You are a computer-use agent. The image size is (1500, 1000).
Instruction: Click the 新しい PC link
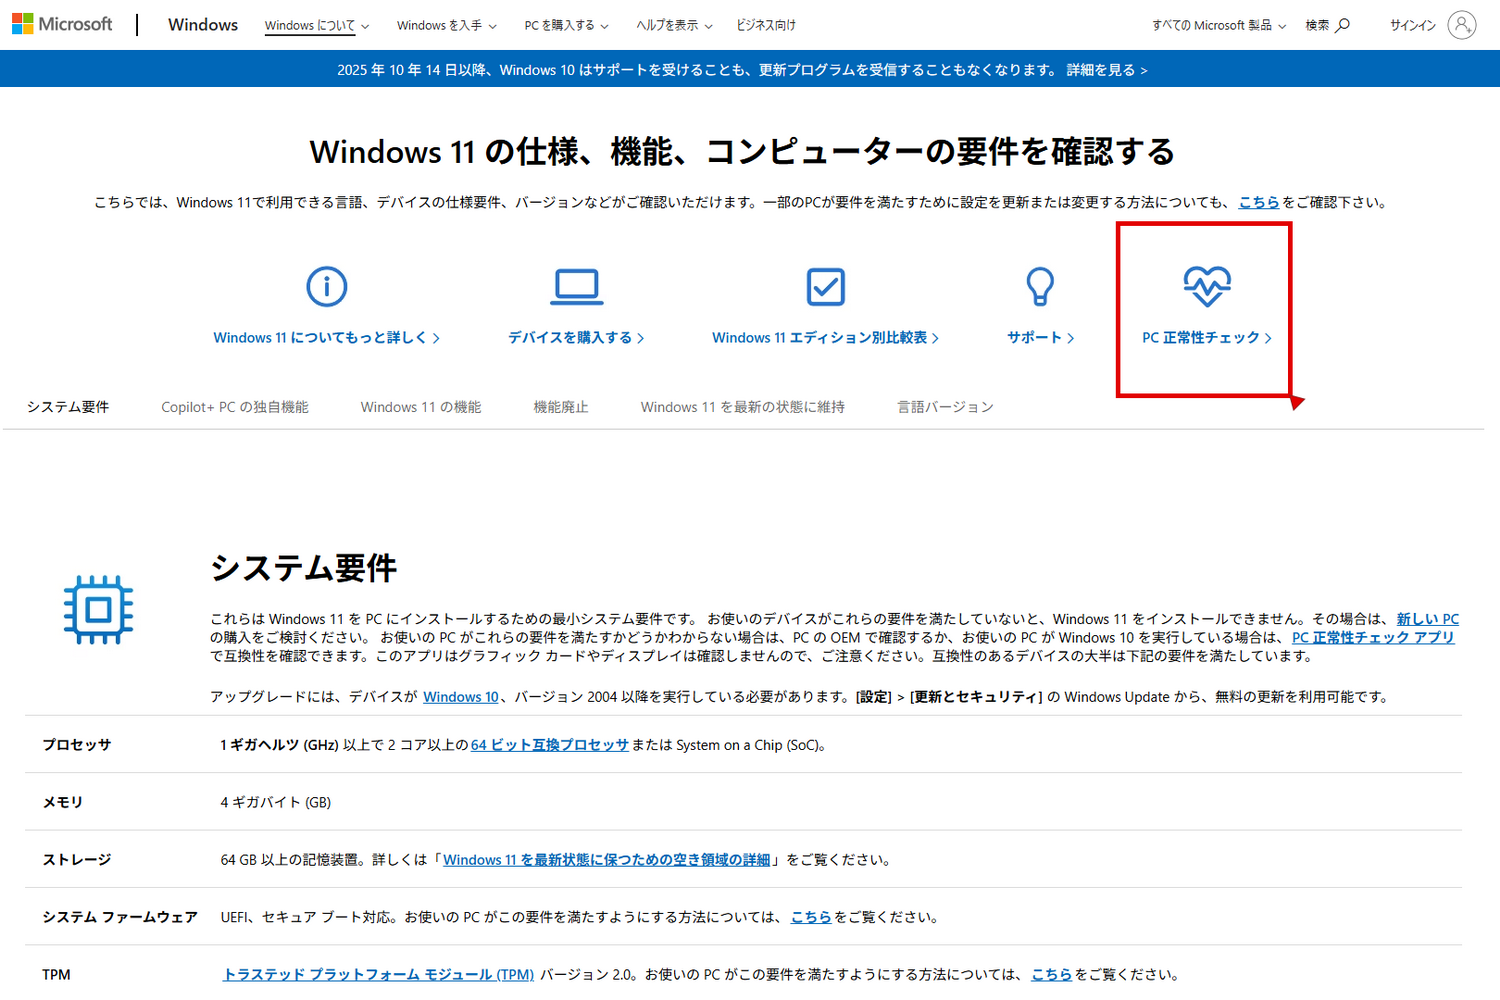click(1426, 618)
